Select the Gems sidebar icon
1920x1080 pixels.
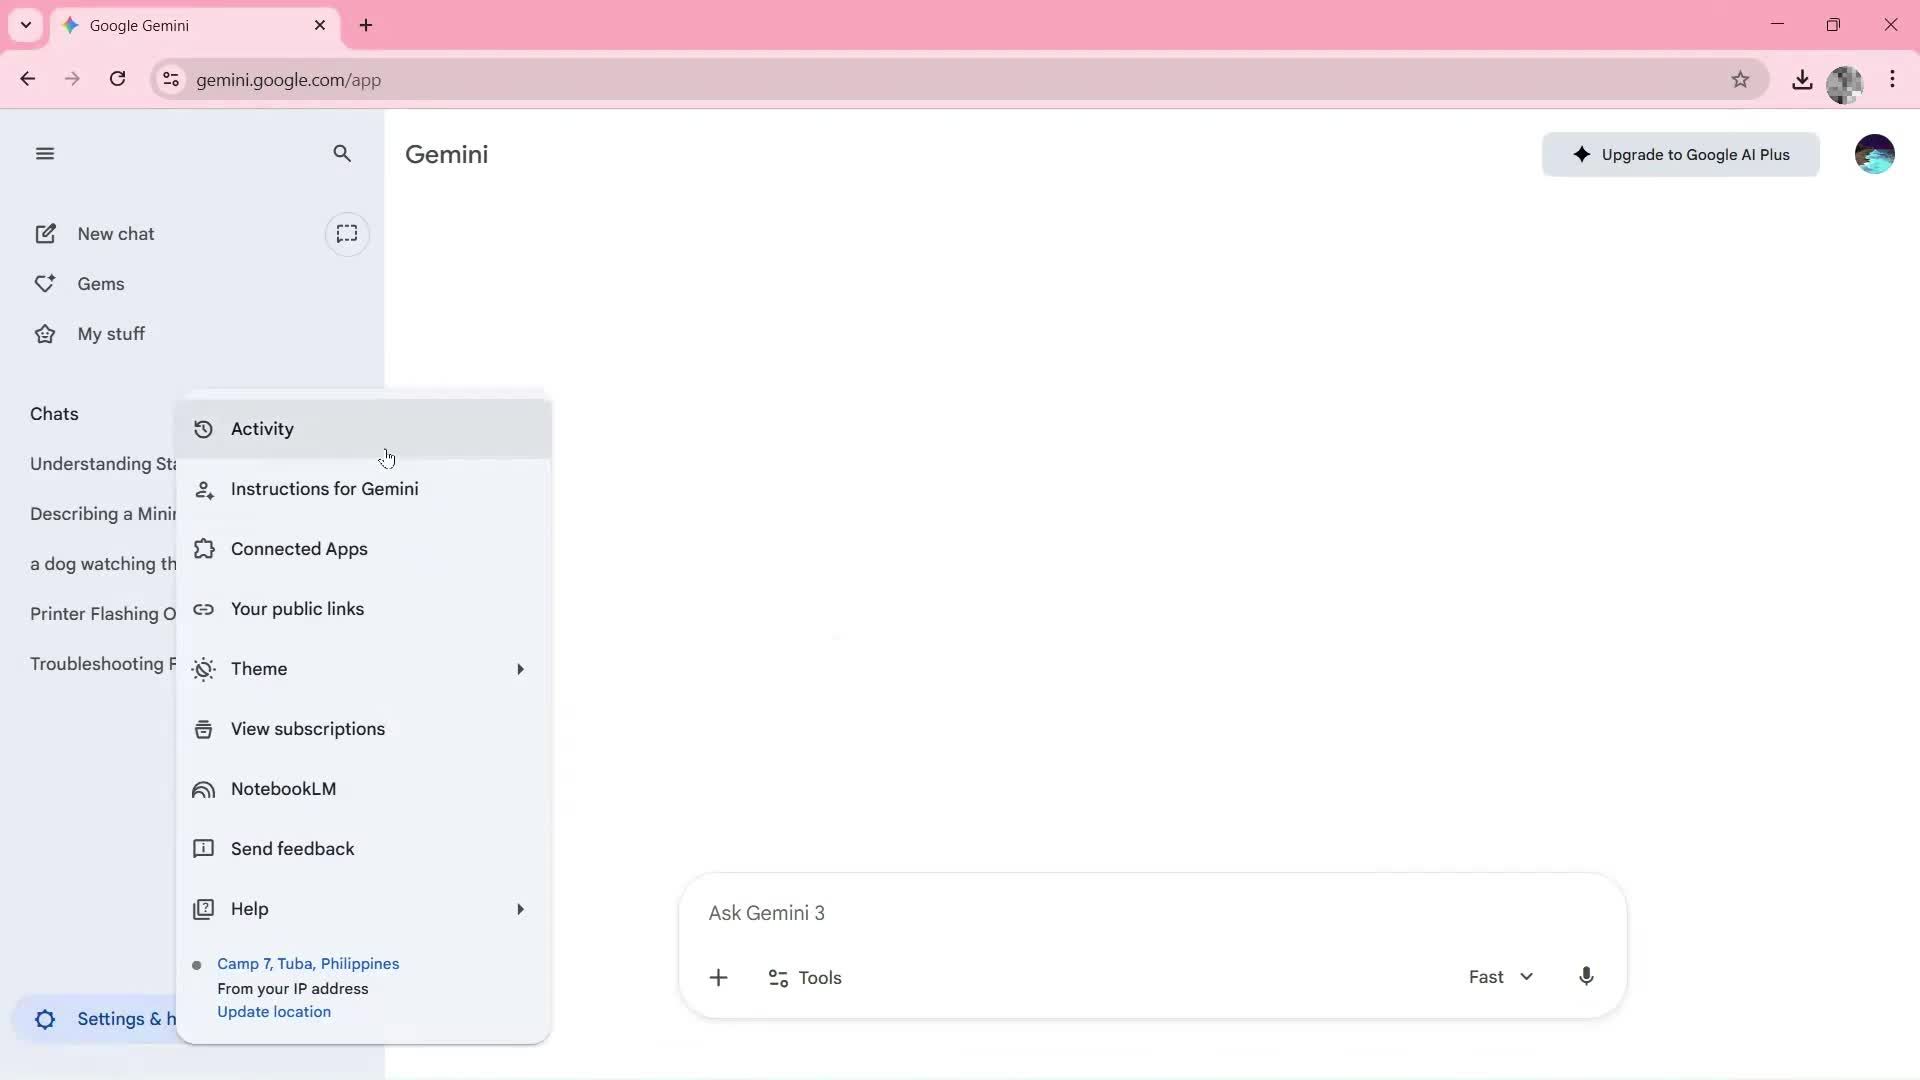(44, 283)
